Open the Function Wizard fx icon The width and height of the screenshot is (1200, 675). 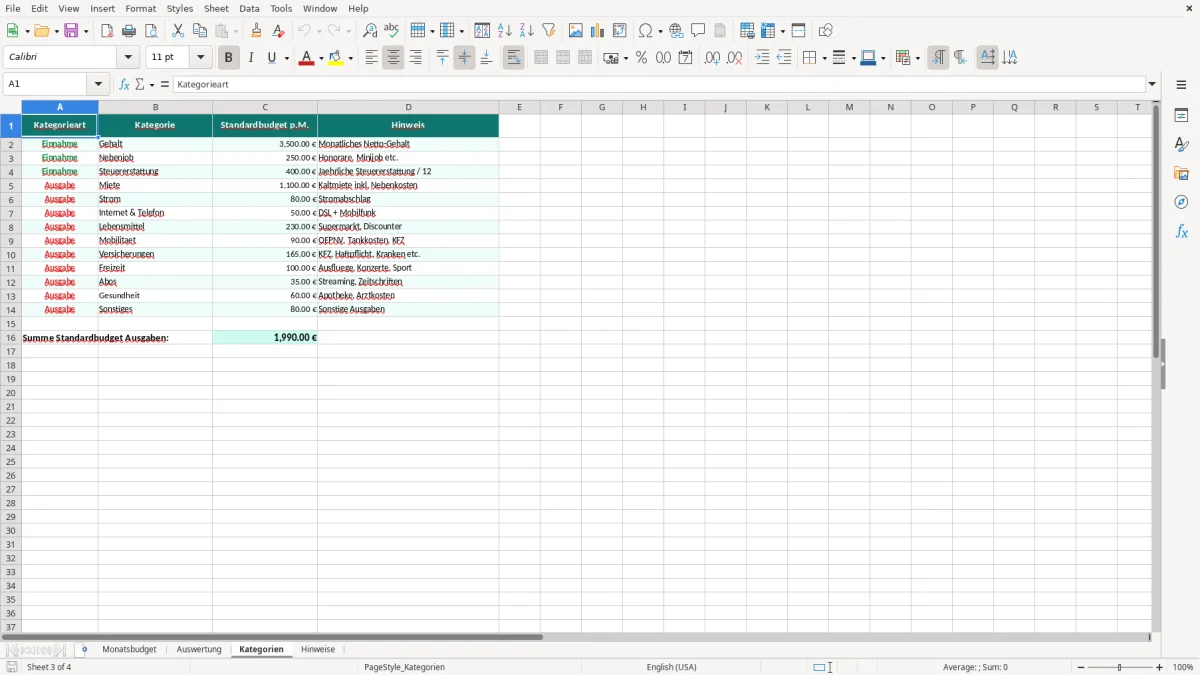[x=125, y=85]
